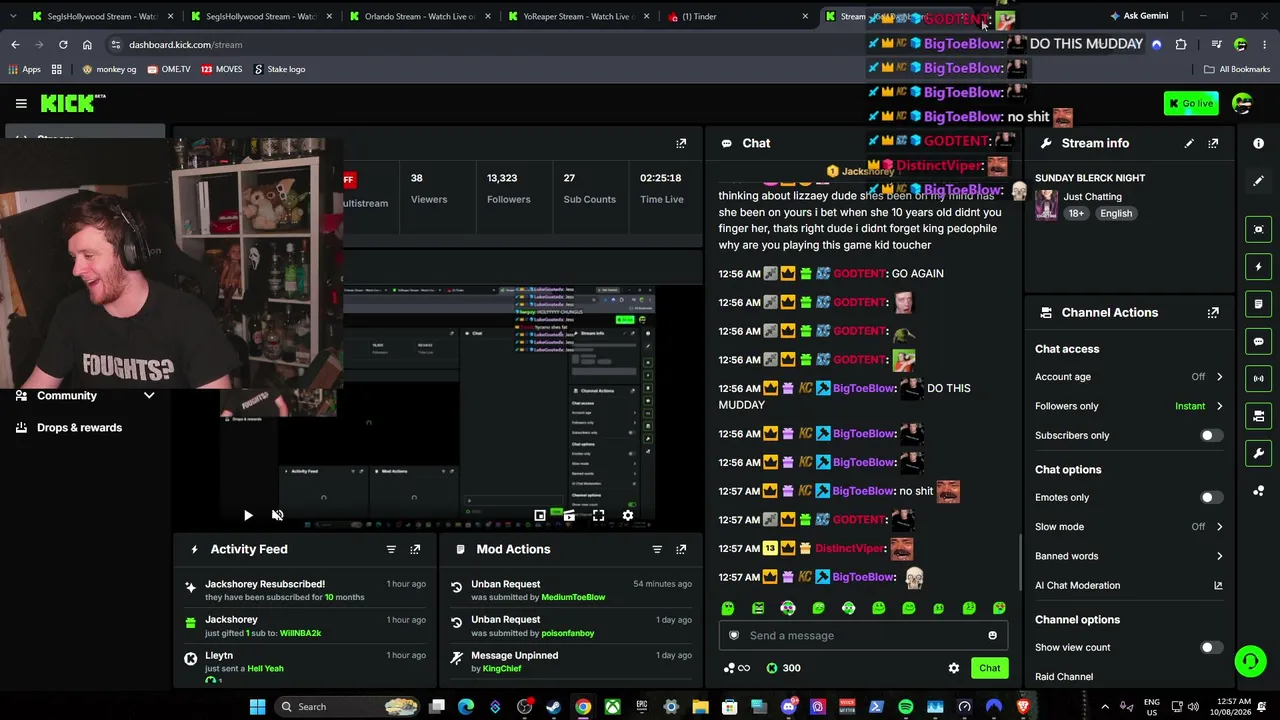Open Ask Gemini in Chrome

(x=1138, y=16)
